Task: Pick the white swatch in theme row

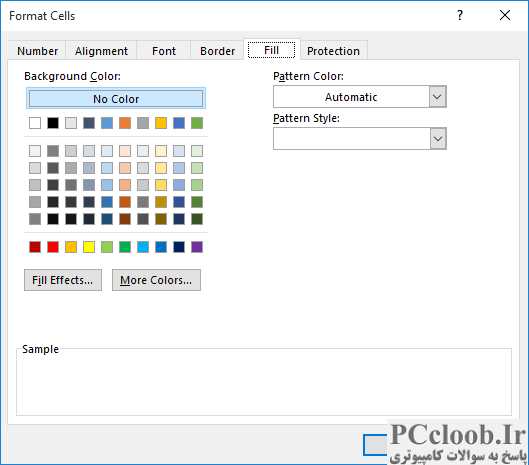Action: tap(35, 123)
